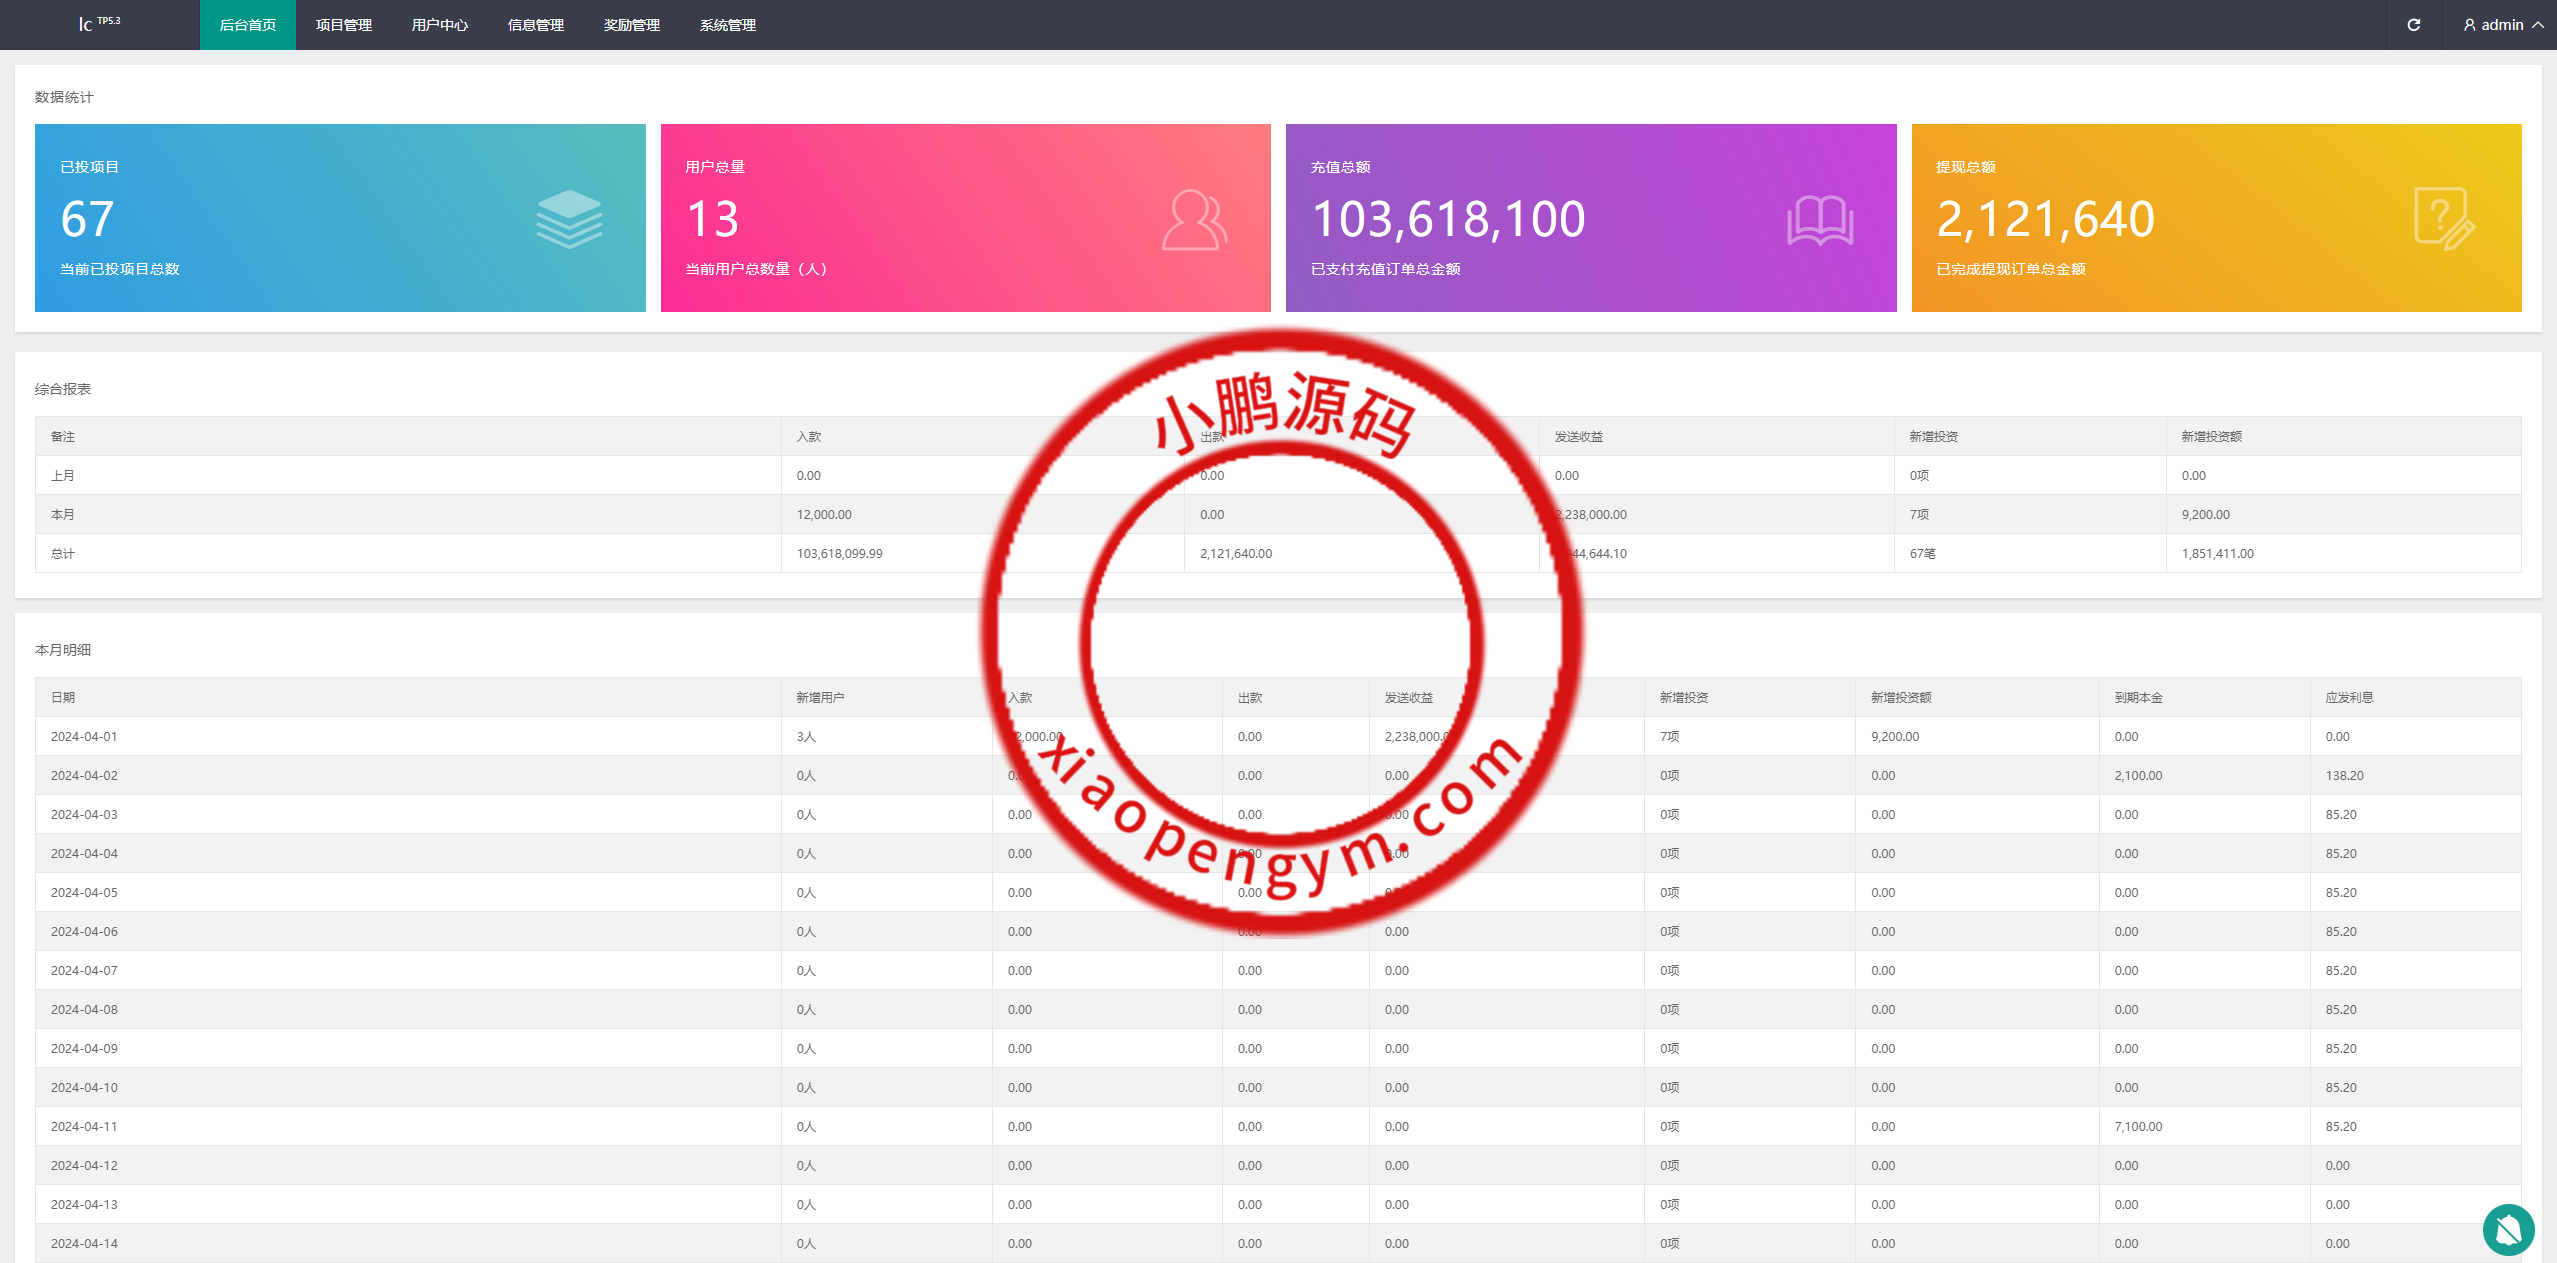This screenshot has height=1263, width=2557.
Task: Click the admin user avatar icon
Action: 2469,25
